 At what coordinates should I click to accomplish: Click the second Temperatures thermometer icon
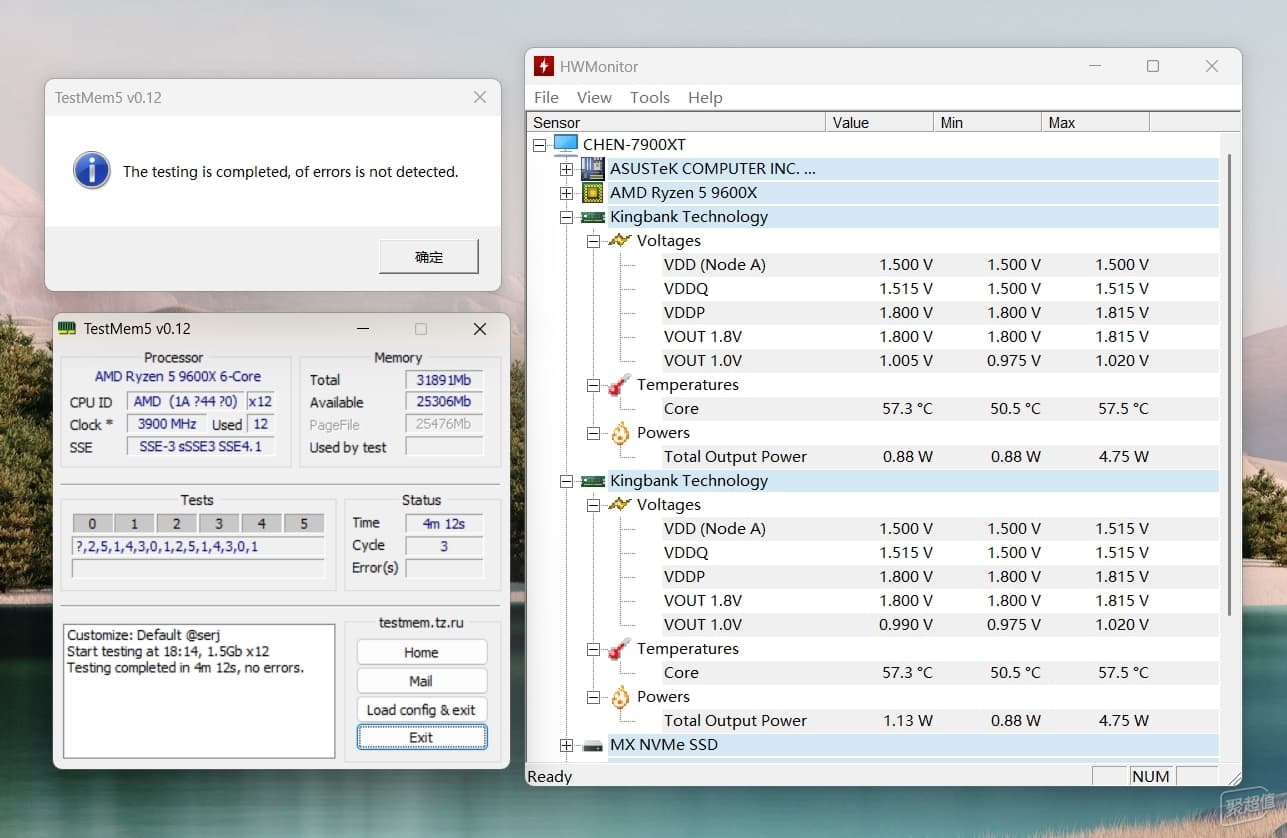(620, 648)
